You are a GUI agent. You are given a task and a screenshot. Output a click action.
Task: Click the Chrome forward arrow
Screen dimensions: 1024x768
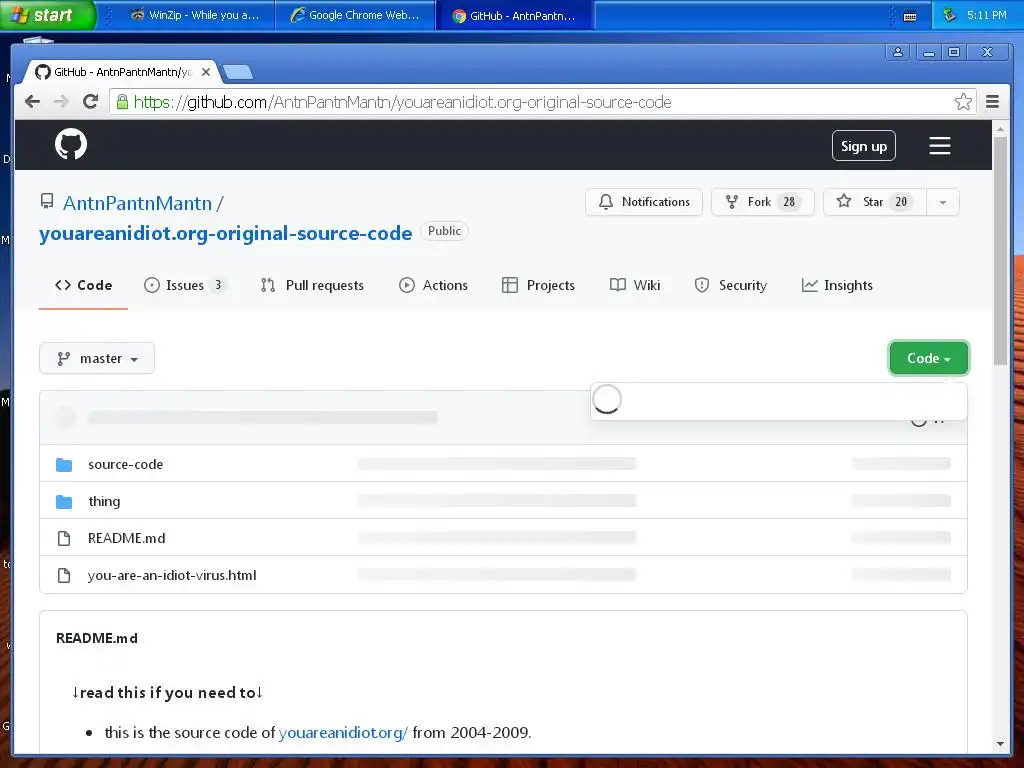point(61,101)
